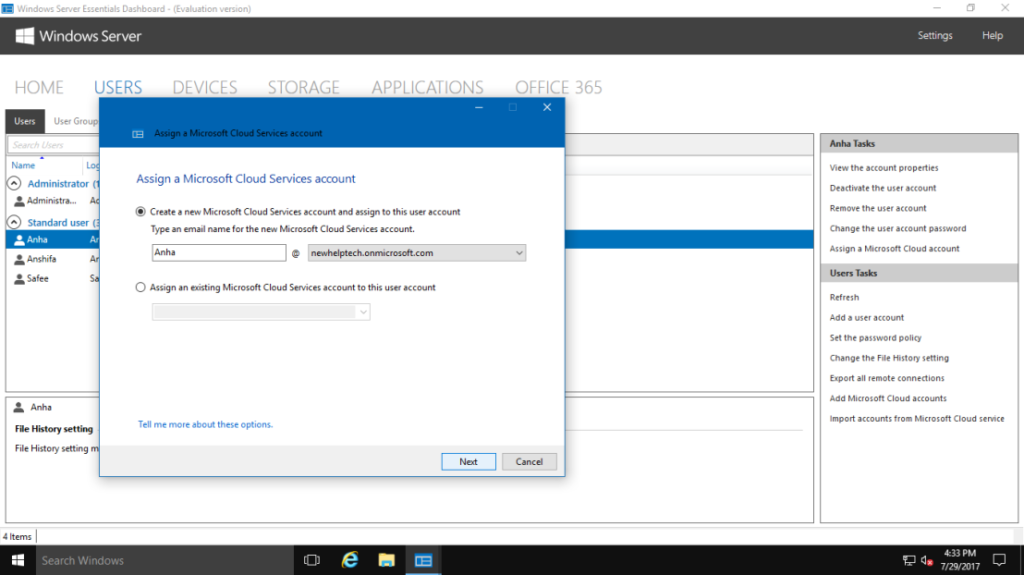Image resolution: width=1024 pixels, height=575 pixels.
Task: Open the existing account dropdown
Action: [x=261, y=312]
